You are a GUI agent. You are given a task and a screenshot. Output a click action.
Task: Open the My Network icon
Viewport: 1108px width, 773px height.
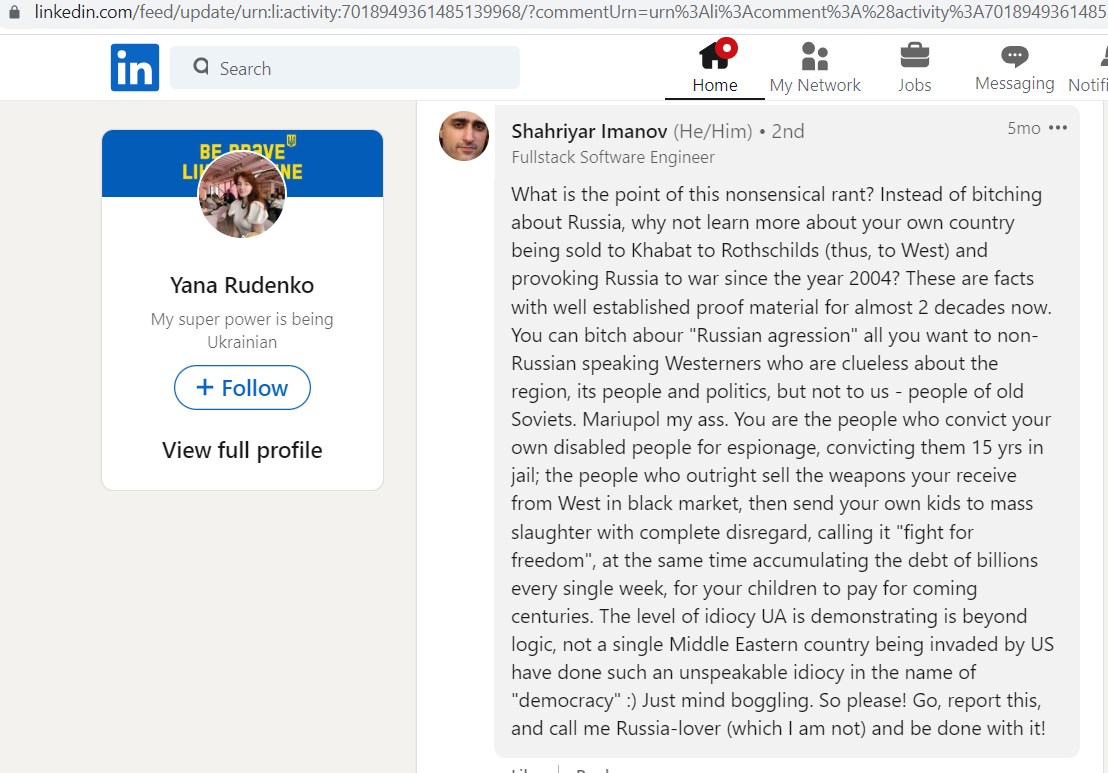(x=815, y=57)
